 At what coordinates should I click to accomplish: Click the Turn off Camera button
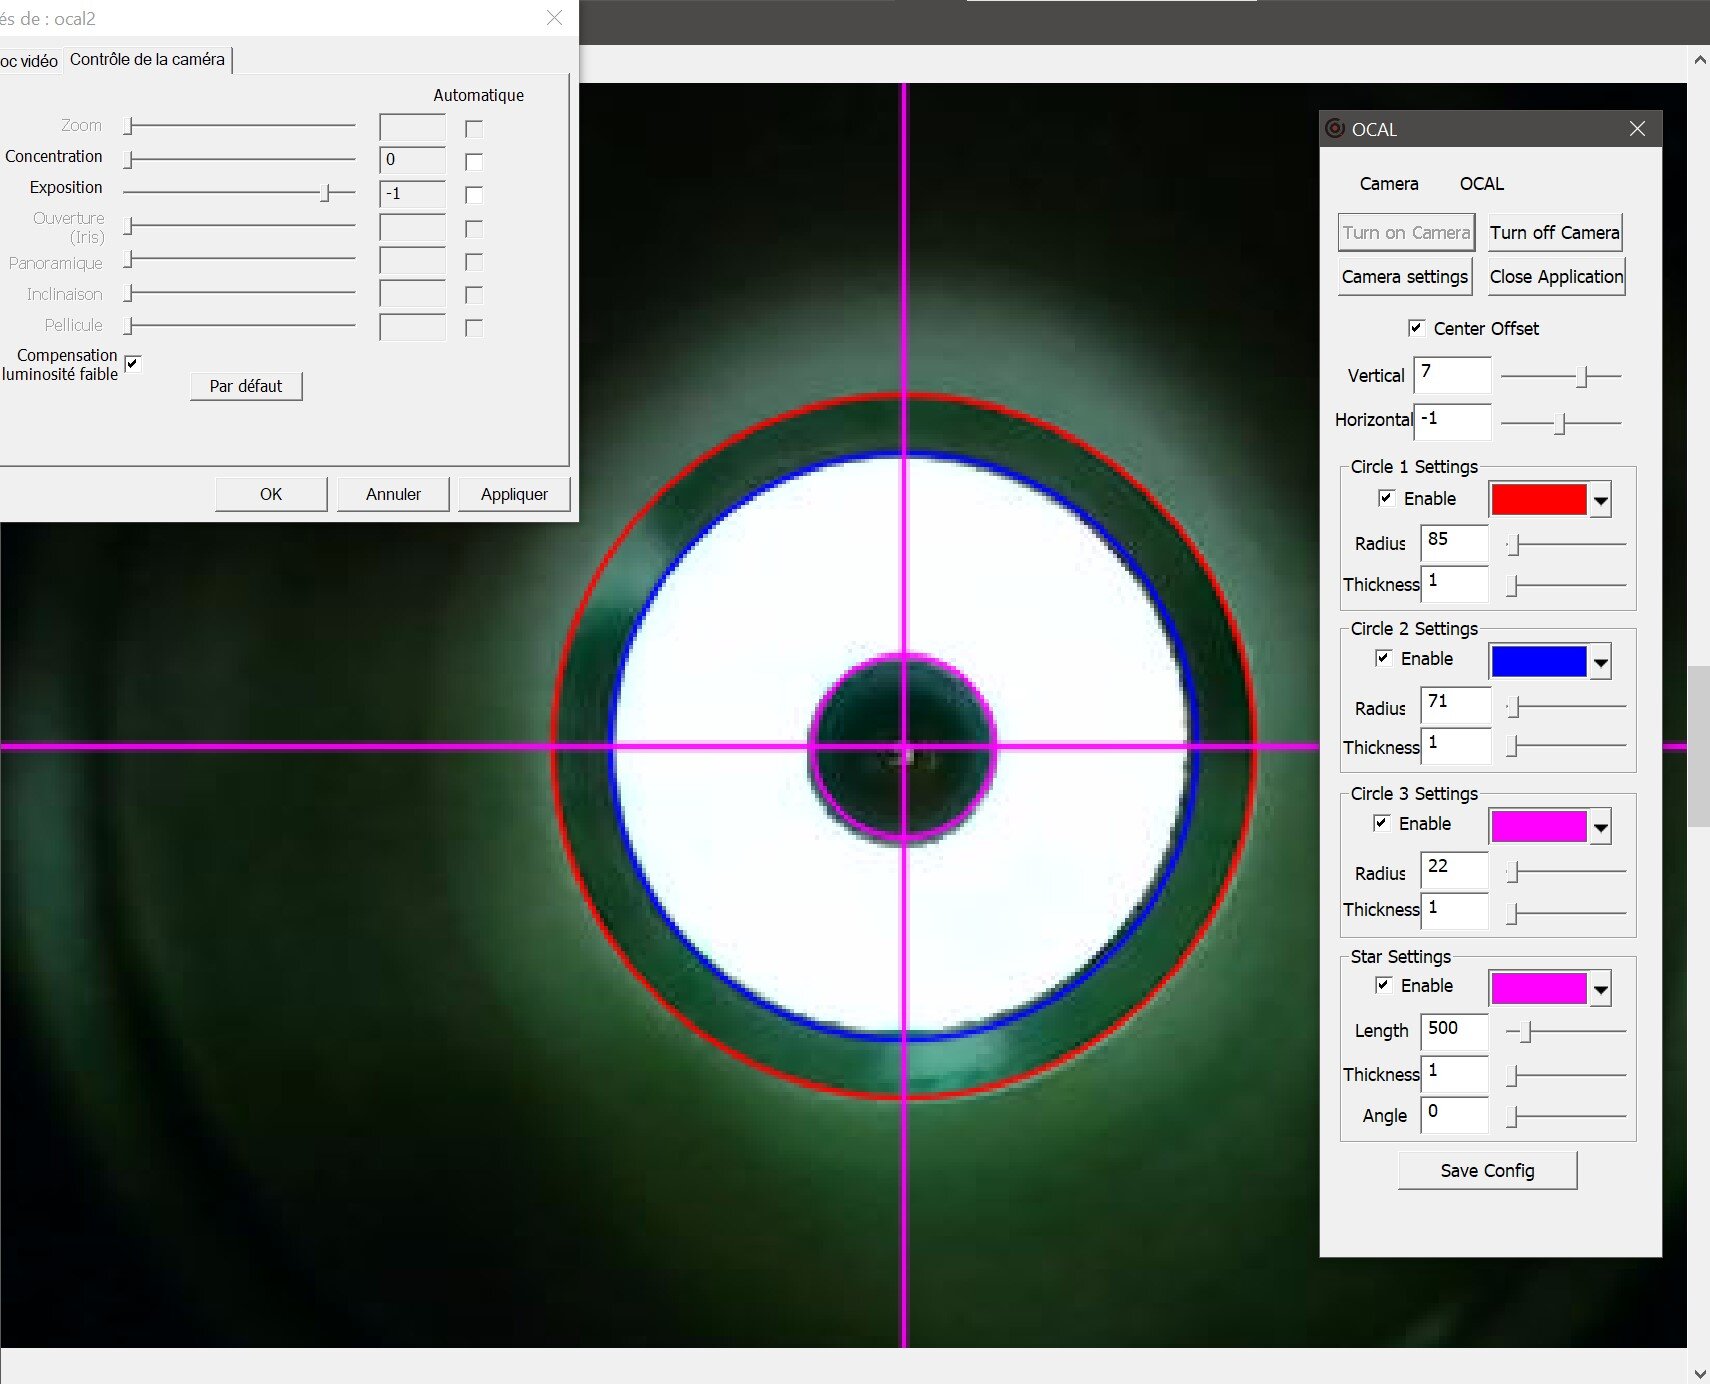1554,233
